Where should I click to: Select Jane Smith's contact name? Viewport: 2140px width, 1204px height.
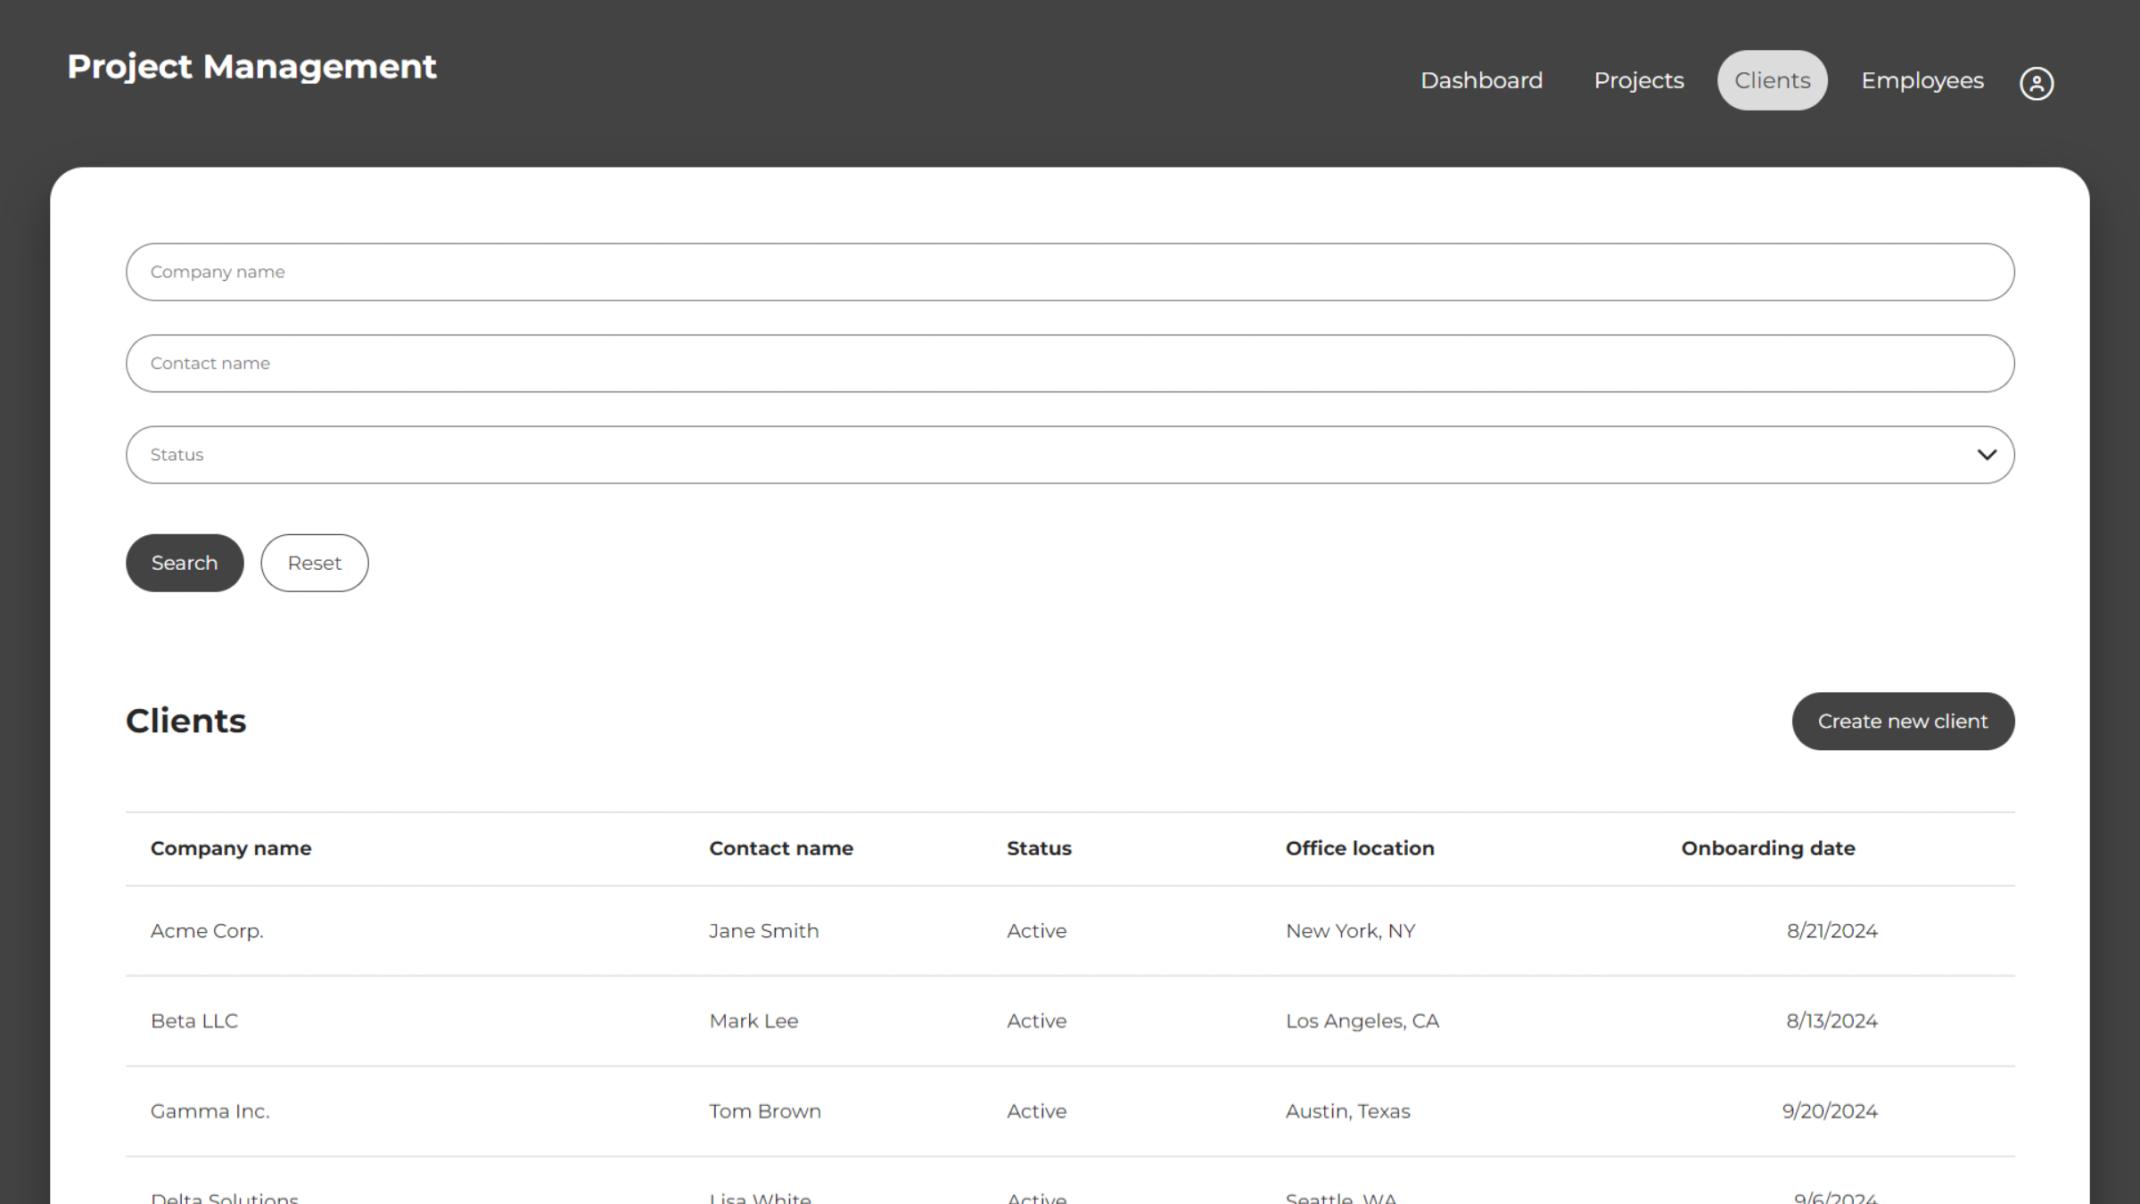click(764, 930)
